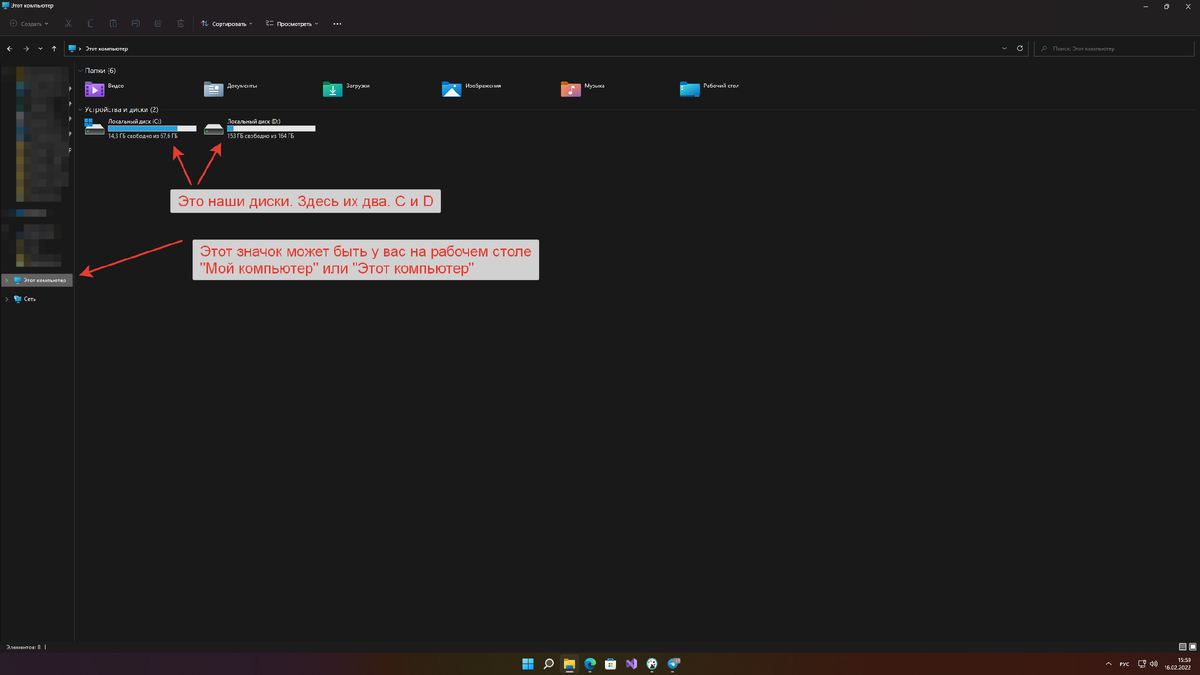This screenshot has height=675, width=1200.
Task: Show hidden tray icons chevron
Action: coord(1108,664)
